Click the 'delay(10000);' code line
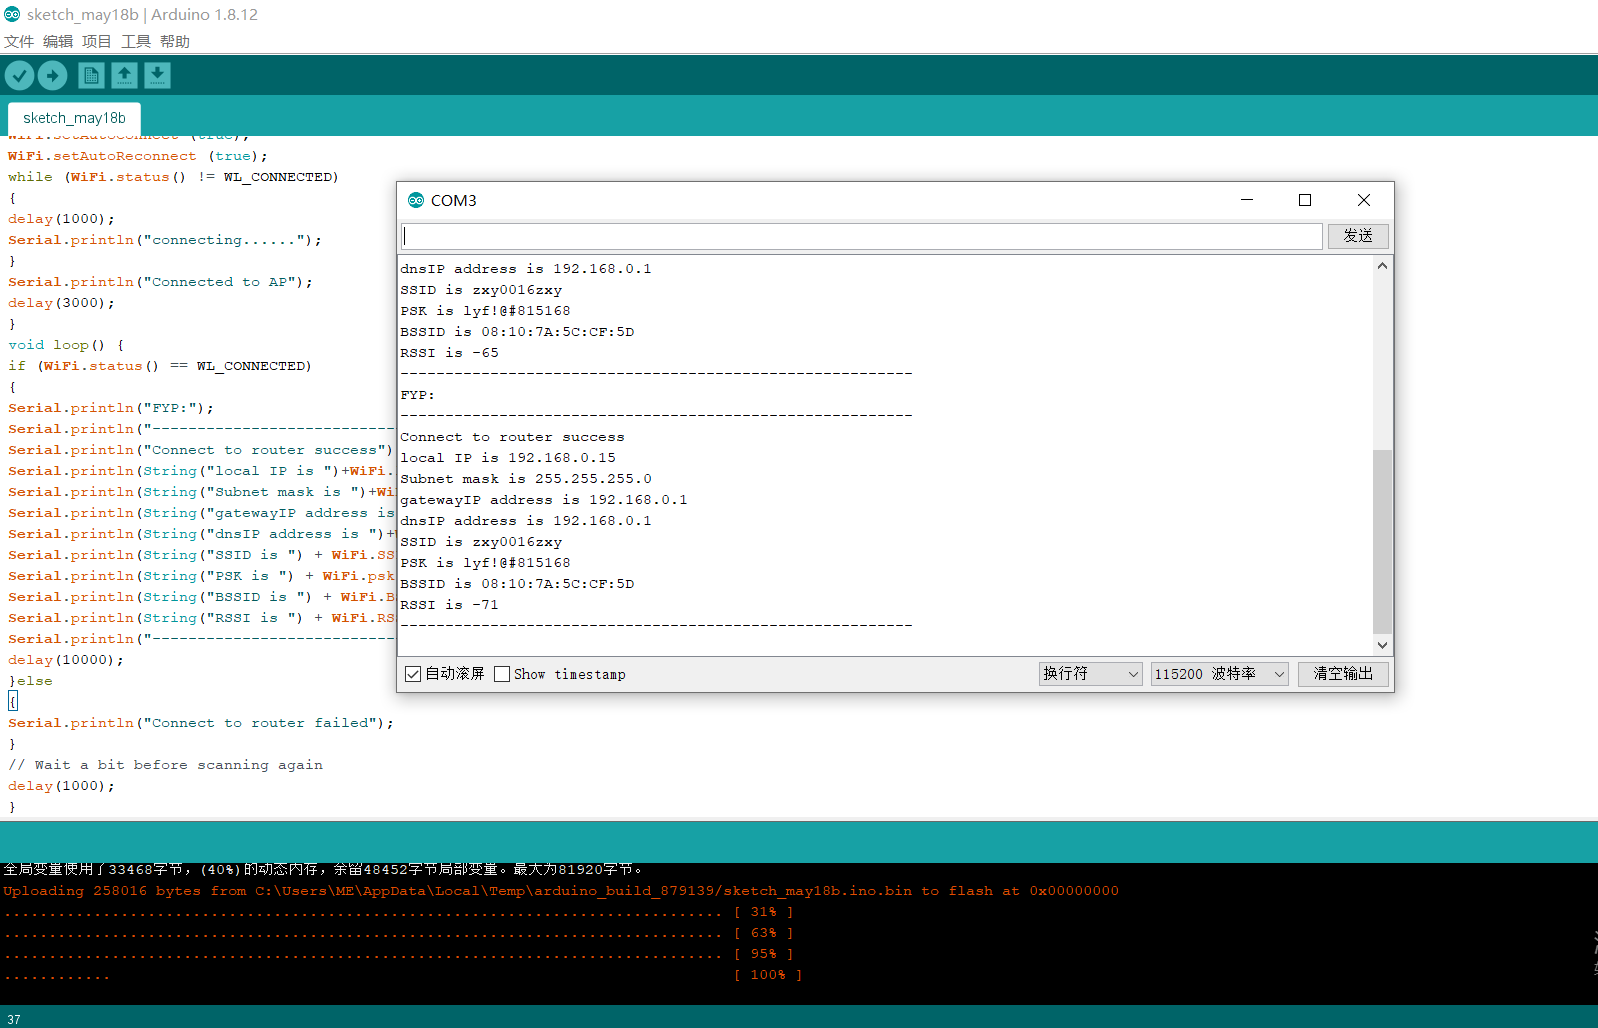This screenshot has height=1028, width=1598. point(66,660)
